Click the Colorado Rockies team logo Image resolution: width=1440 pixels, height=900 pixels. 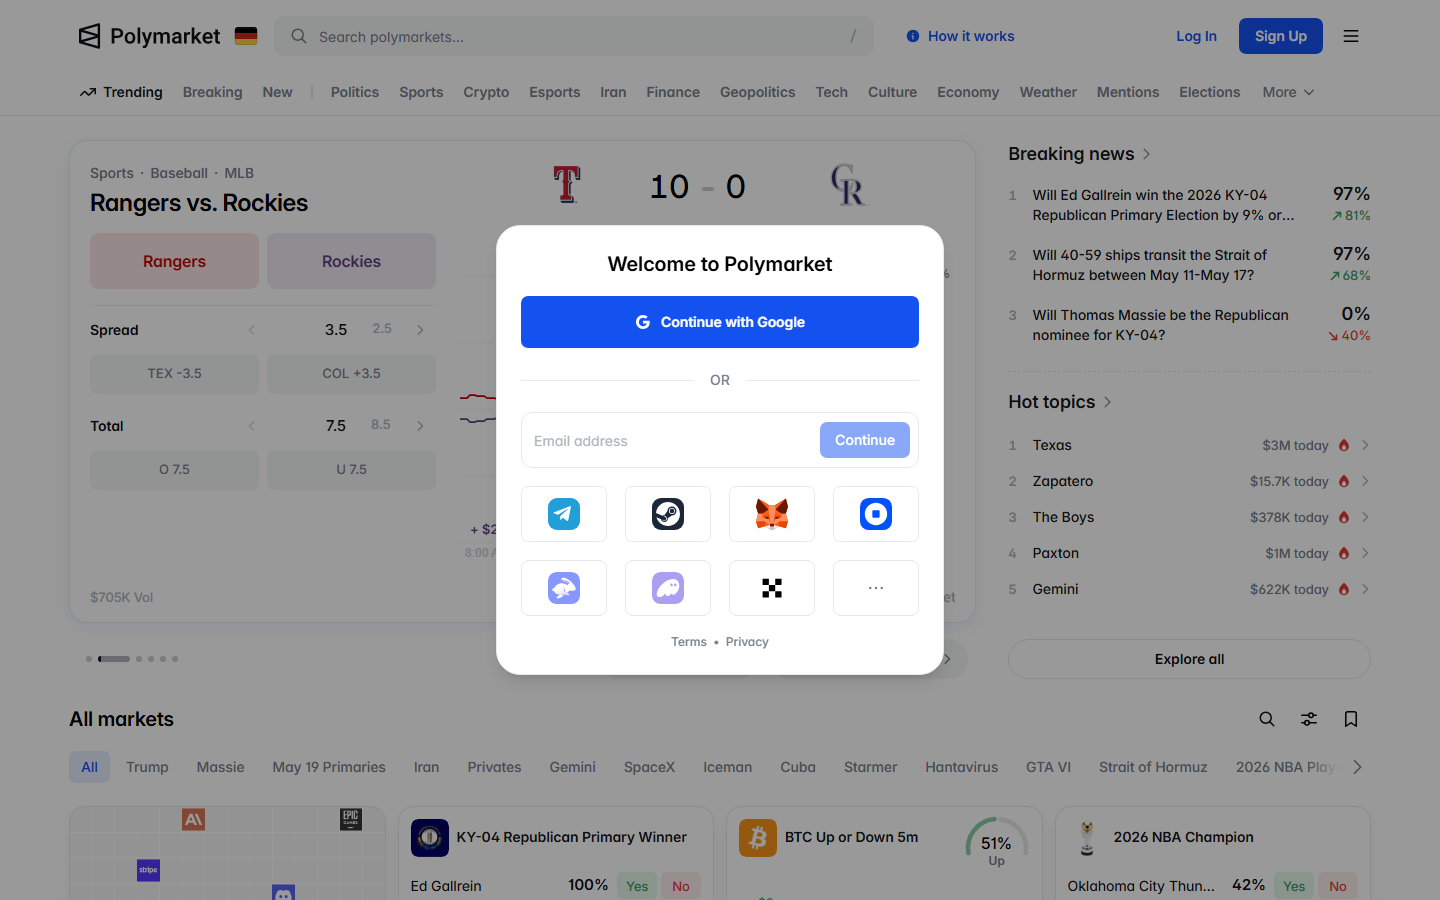[848, 185]
